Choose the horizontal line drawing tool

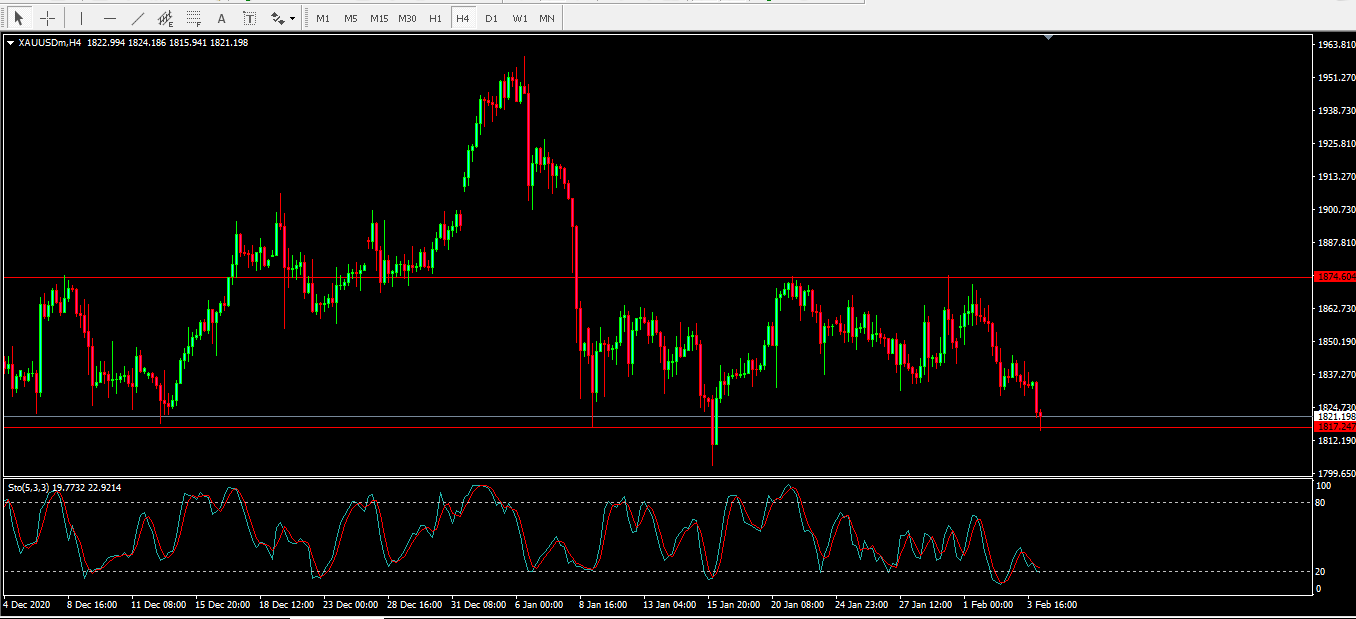click(x=110, y=18)
